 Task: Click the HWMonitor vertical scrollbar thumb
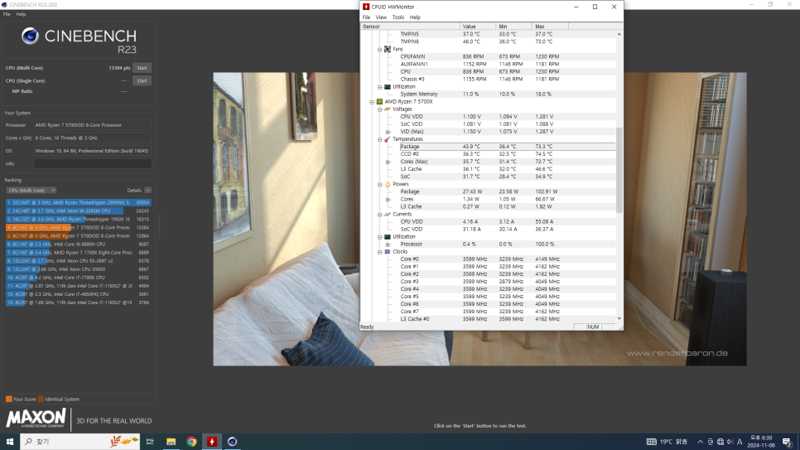click(x=619, y=170)
